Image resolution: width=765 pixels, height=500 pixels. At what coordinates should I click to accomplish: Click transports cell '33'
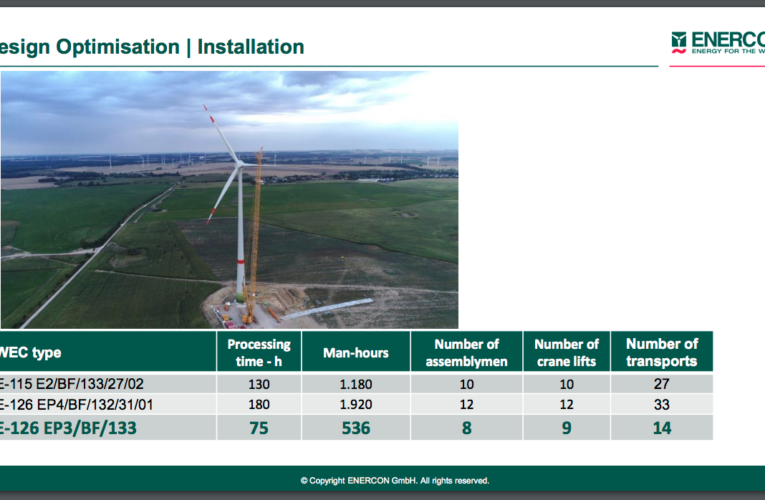[x=662, y=404]
